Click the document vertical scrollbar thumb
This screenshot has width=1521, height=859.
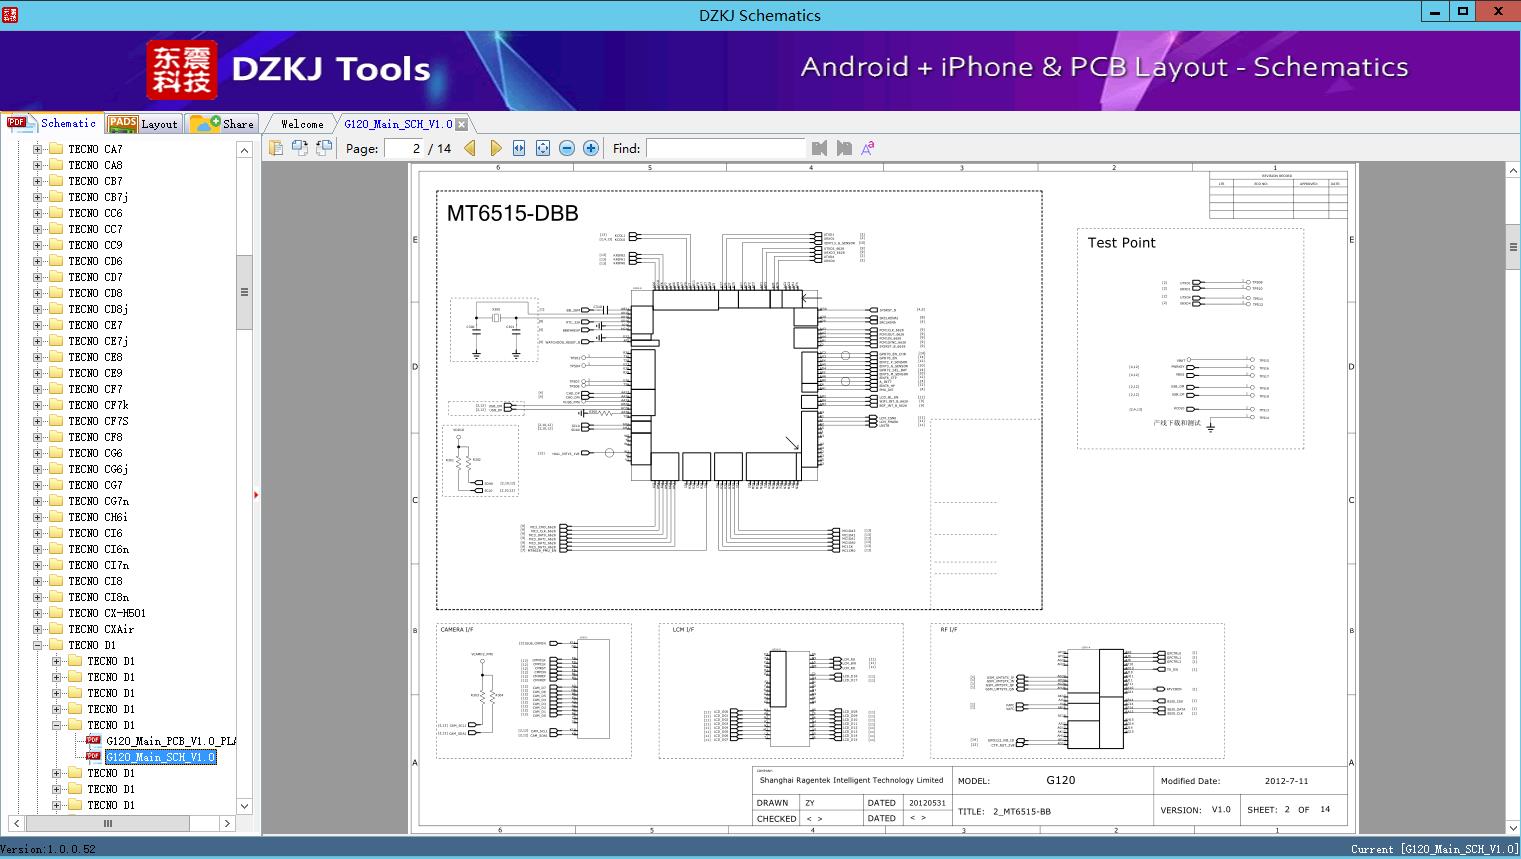(x=1513, y=247)
